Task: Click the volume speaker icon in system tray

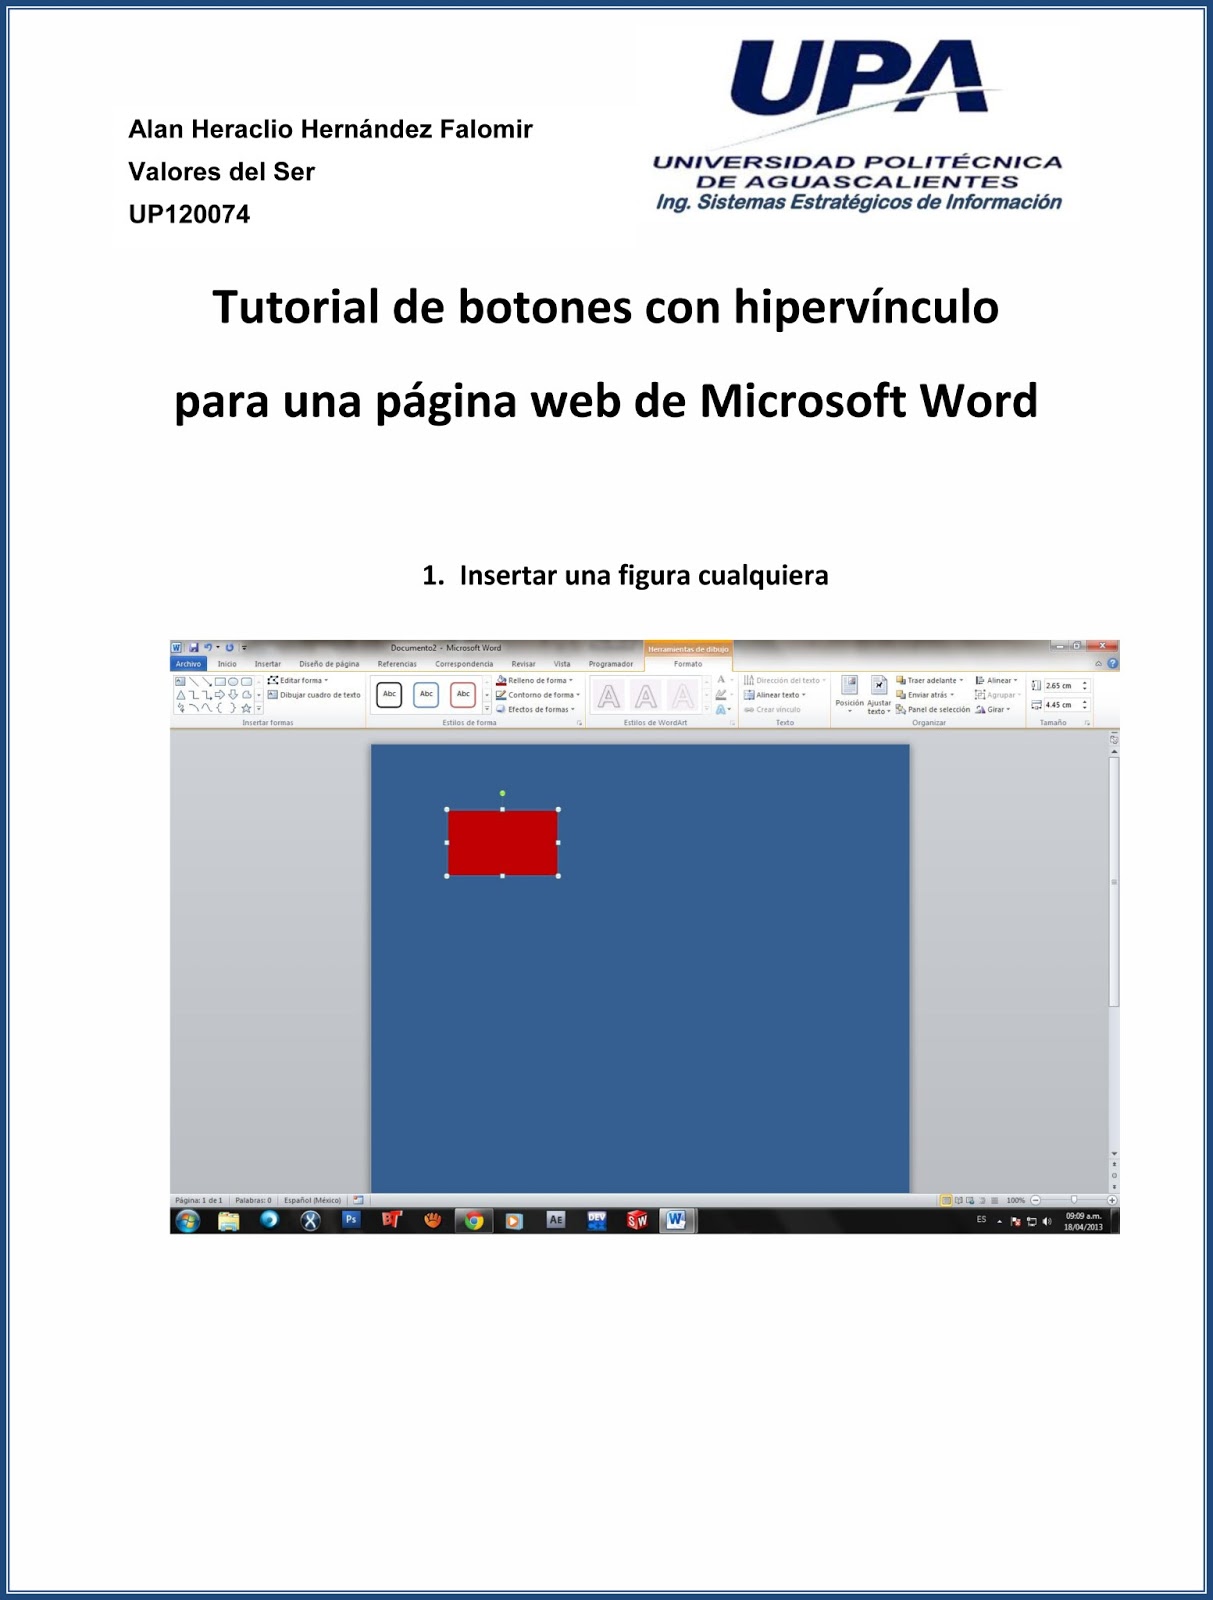Action: (1047, 1221)
